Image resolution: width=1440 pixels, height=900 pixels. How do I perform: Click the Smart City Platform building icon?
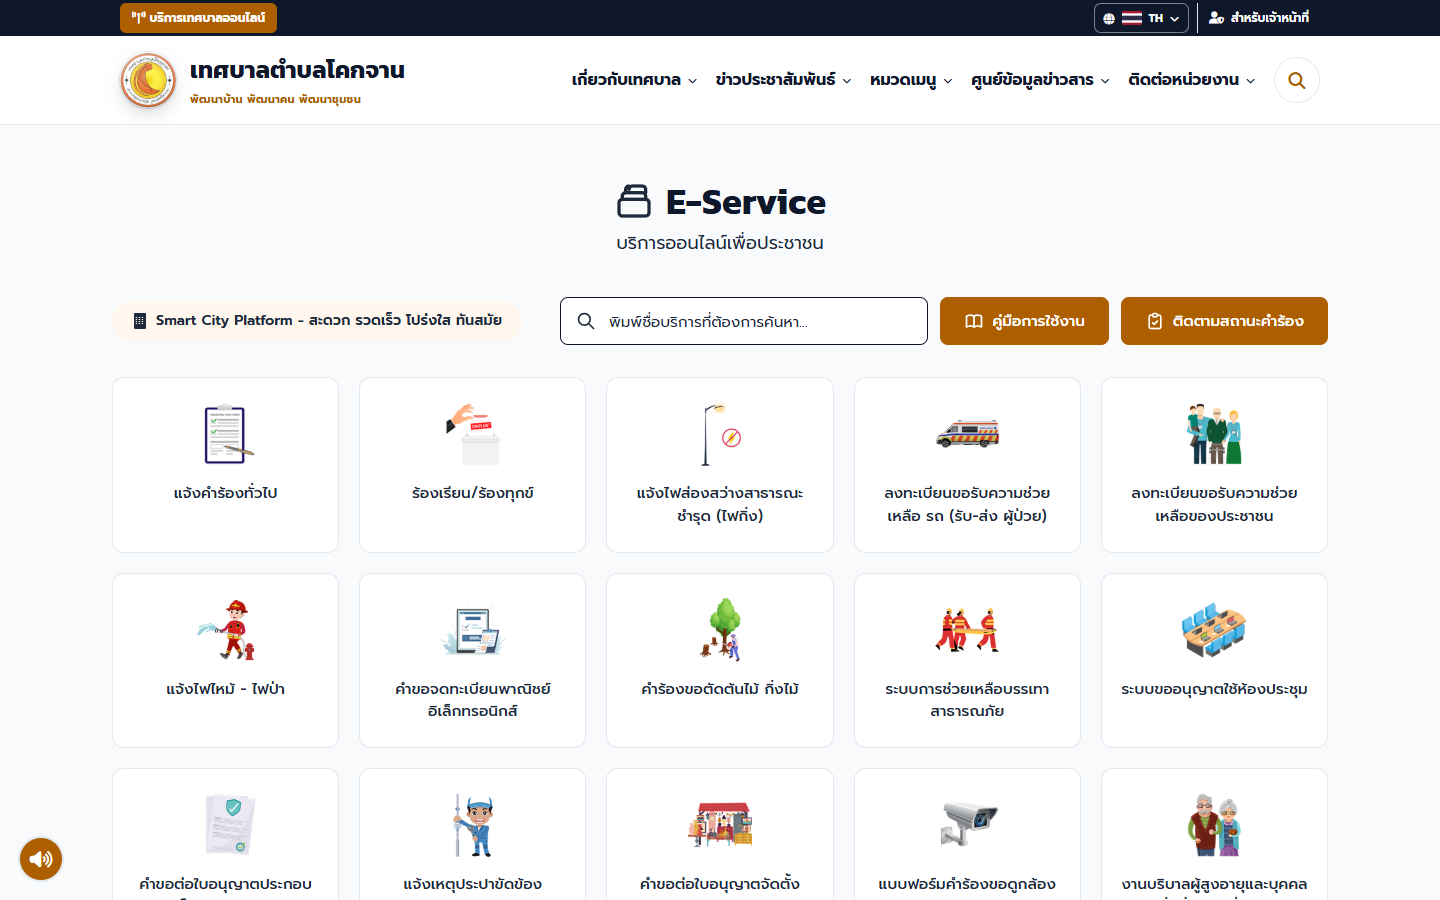coord(140,321)
